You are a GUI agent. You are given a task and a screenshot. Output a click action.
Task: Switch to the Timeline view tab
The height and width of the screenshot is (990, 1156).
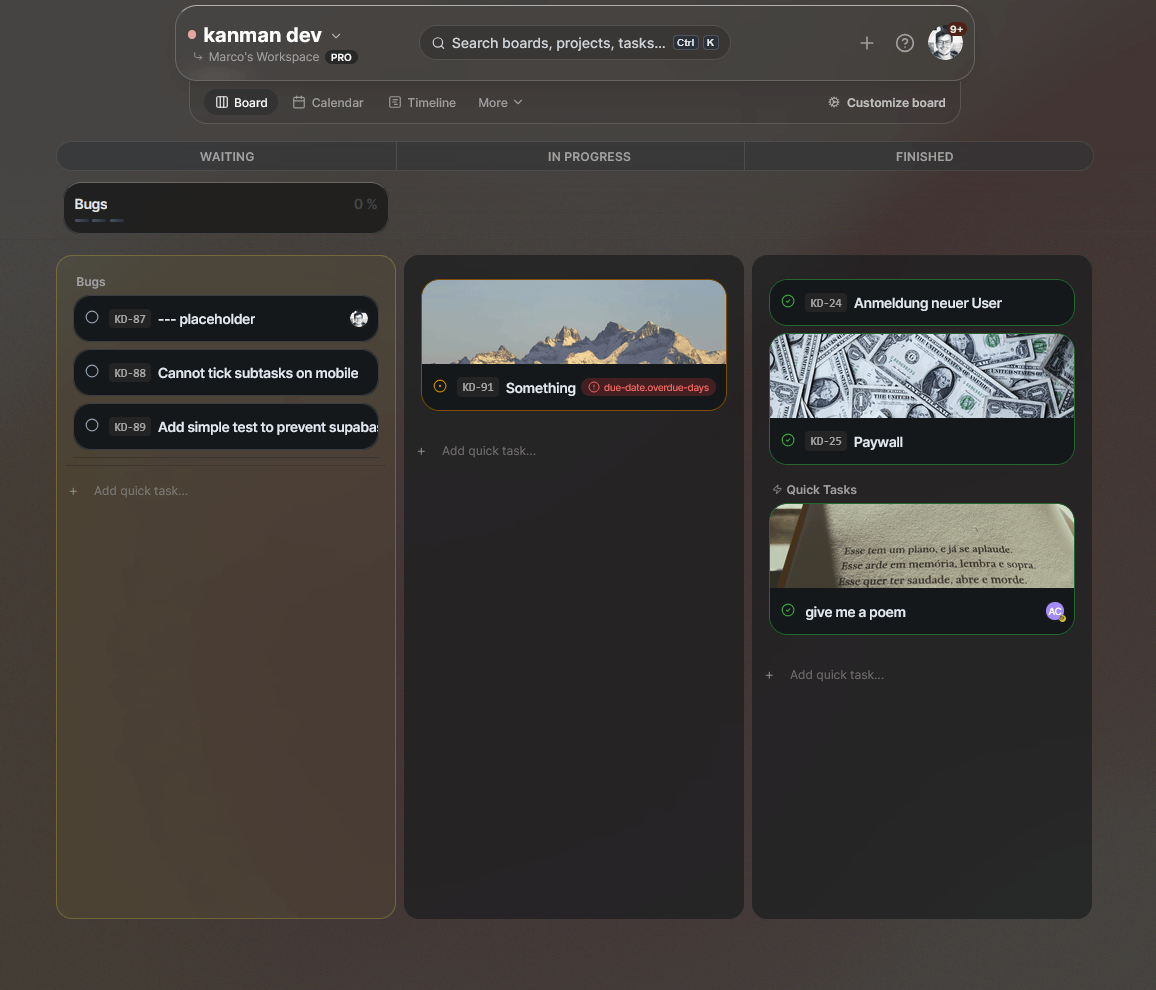tap(422, 103)
